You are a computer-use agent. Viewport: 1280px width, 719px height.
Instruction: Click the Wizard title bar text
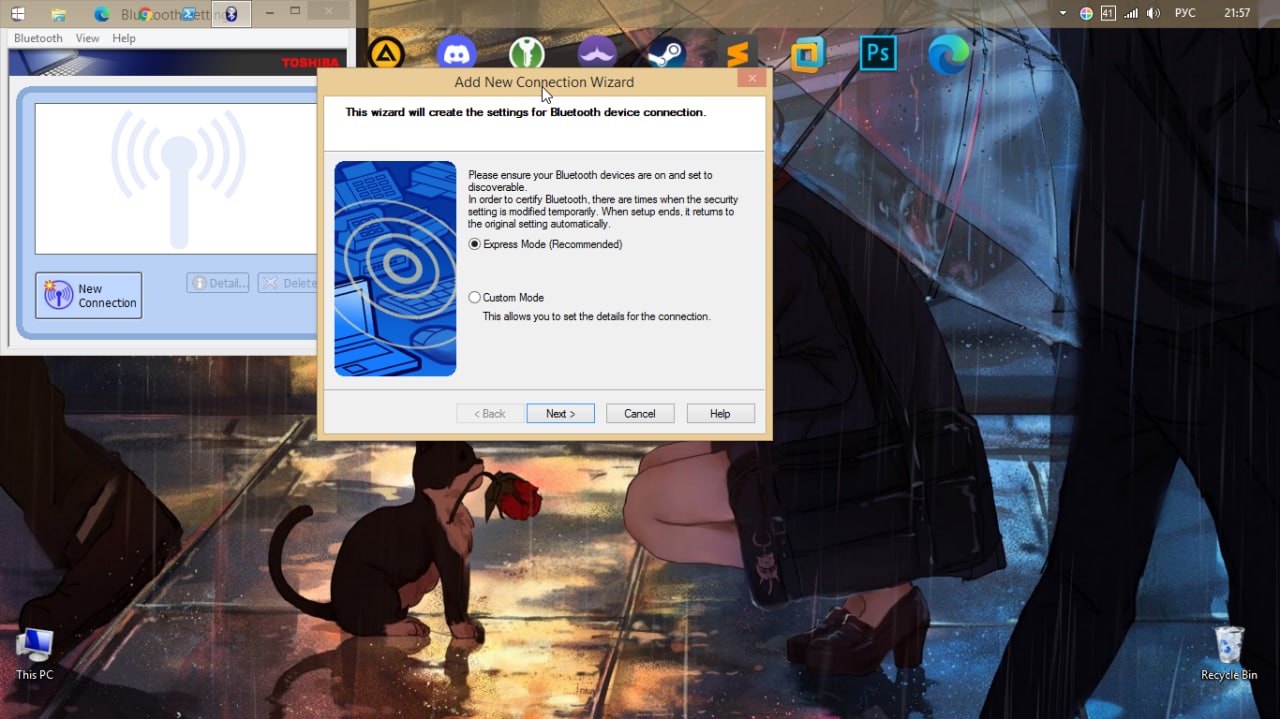click(544, 82)
